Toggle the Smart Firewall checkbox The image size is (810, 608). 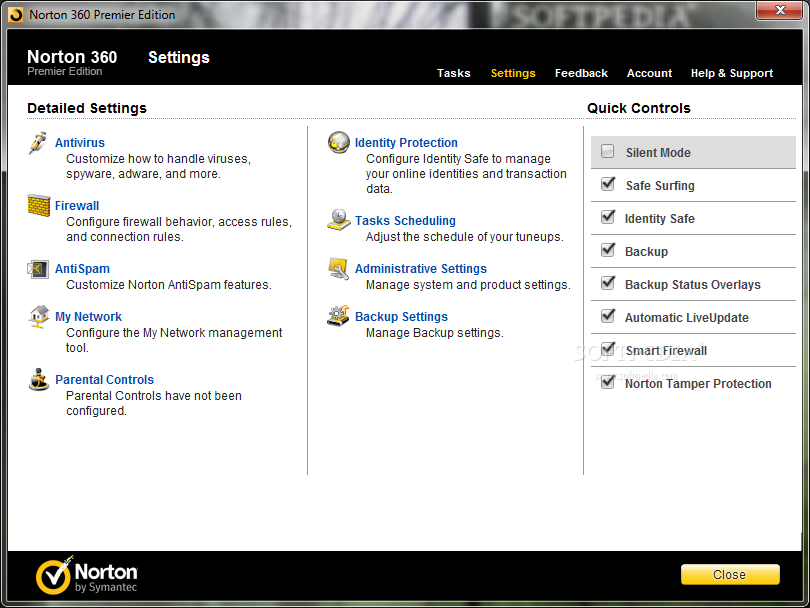pos(608,350)
